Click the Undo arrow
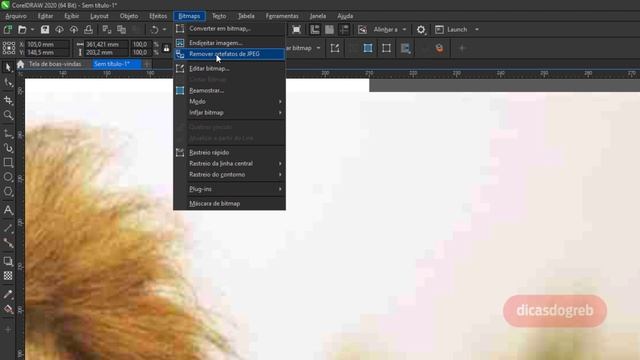Image resolution: width=640 pixels, height=360 pixels. point(154,29)
